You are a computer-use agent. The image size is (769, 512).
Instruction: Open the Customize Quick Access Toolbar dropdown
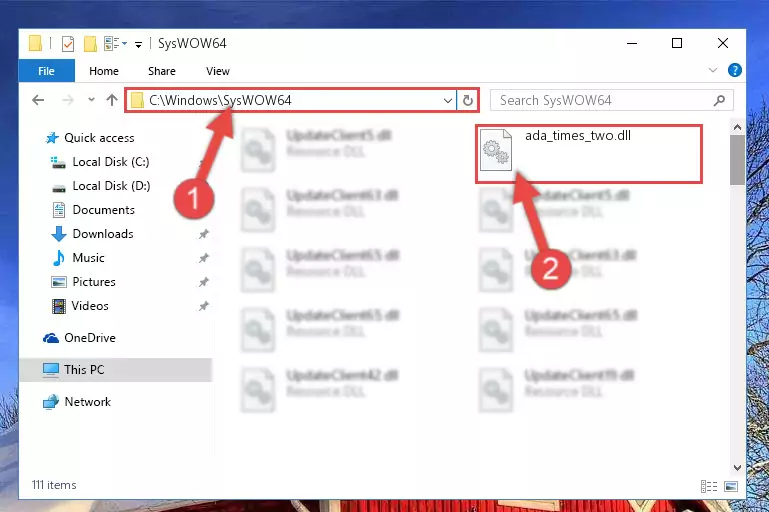(x=138, y=45)
